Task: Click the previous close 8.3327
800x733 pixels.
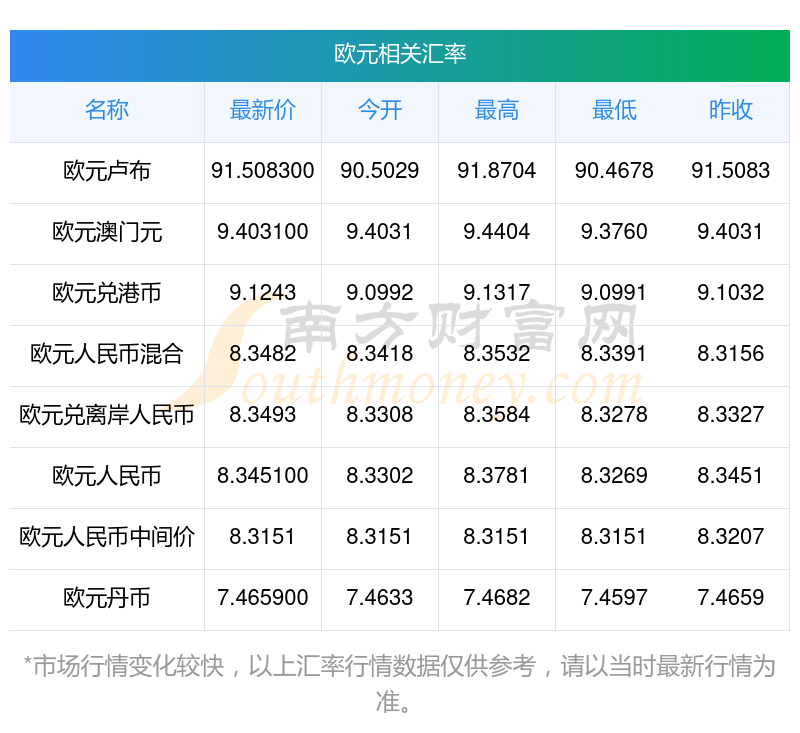Action: (x=731, y=414)
